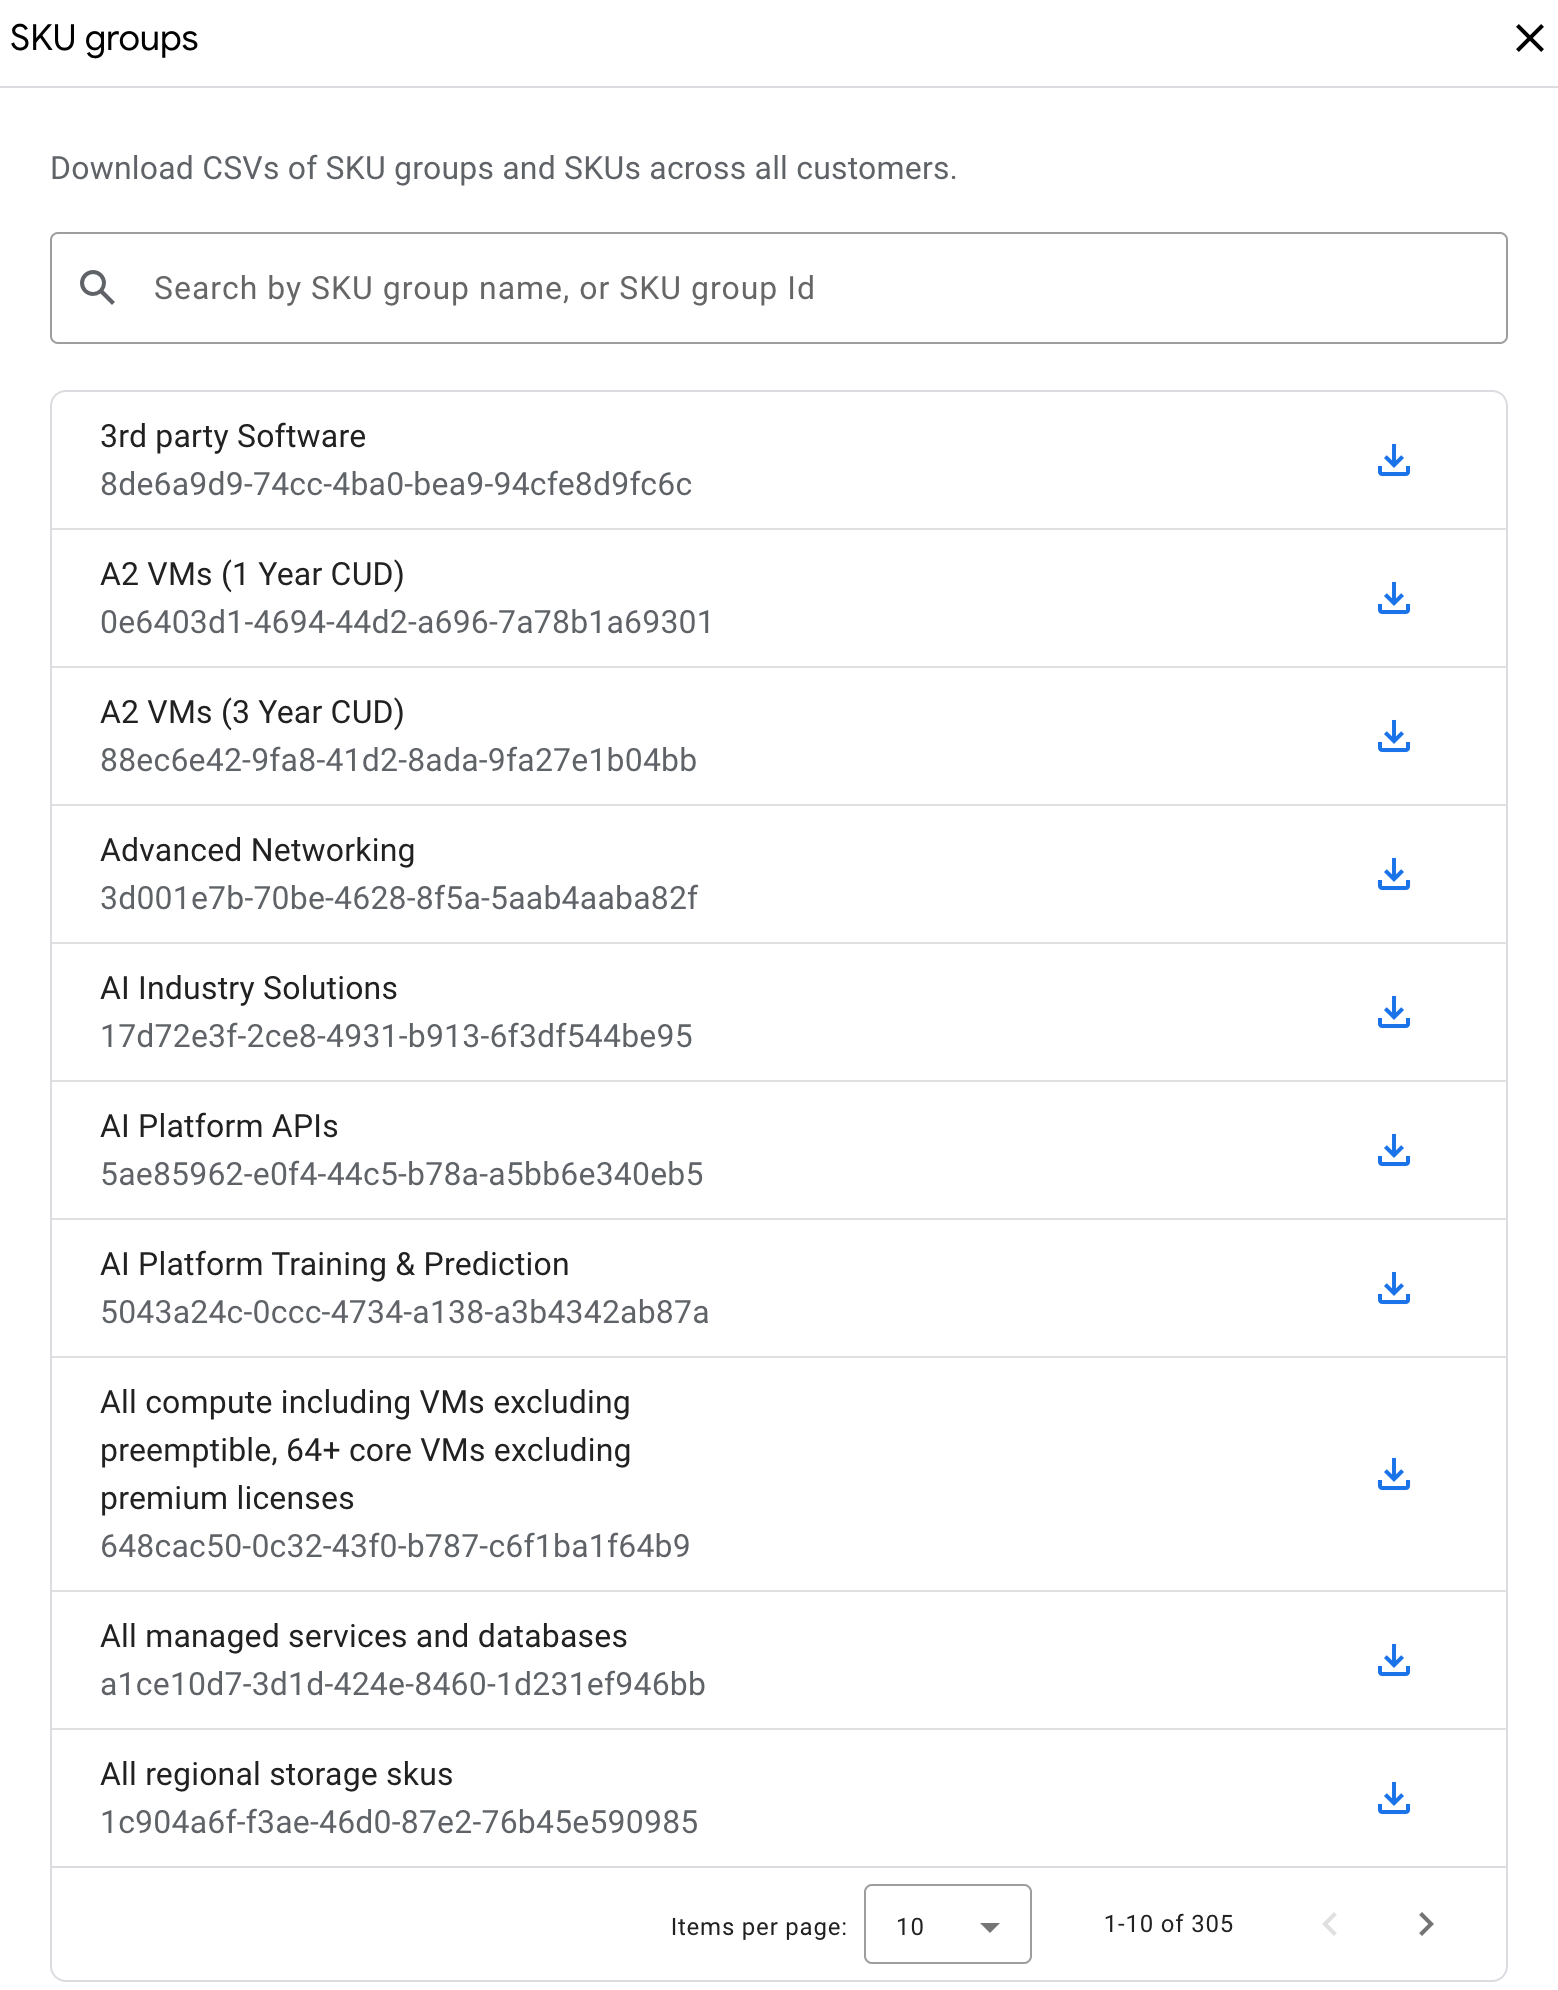Image resolution: width=1558 pixels, height=1990 pixels.
Task: Download the A2 VMs (3 Year CUD) CSV
Action: (1393, 737)
